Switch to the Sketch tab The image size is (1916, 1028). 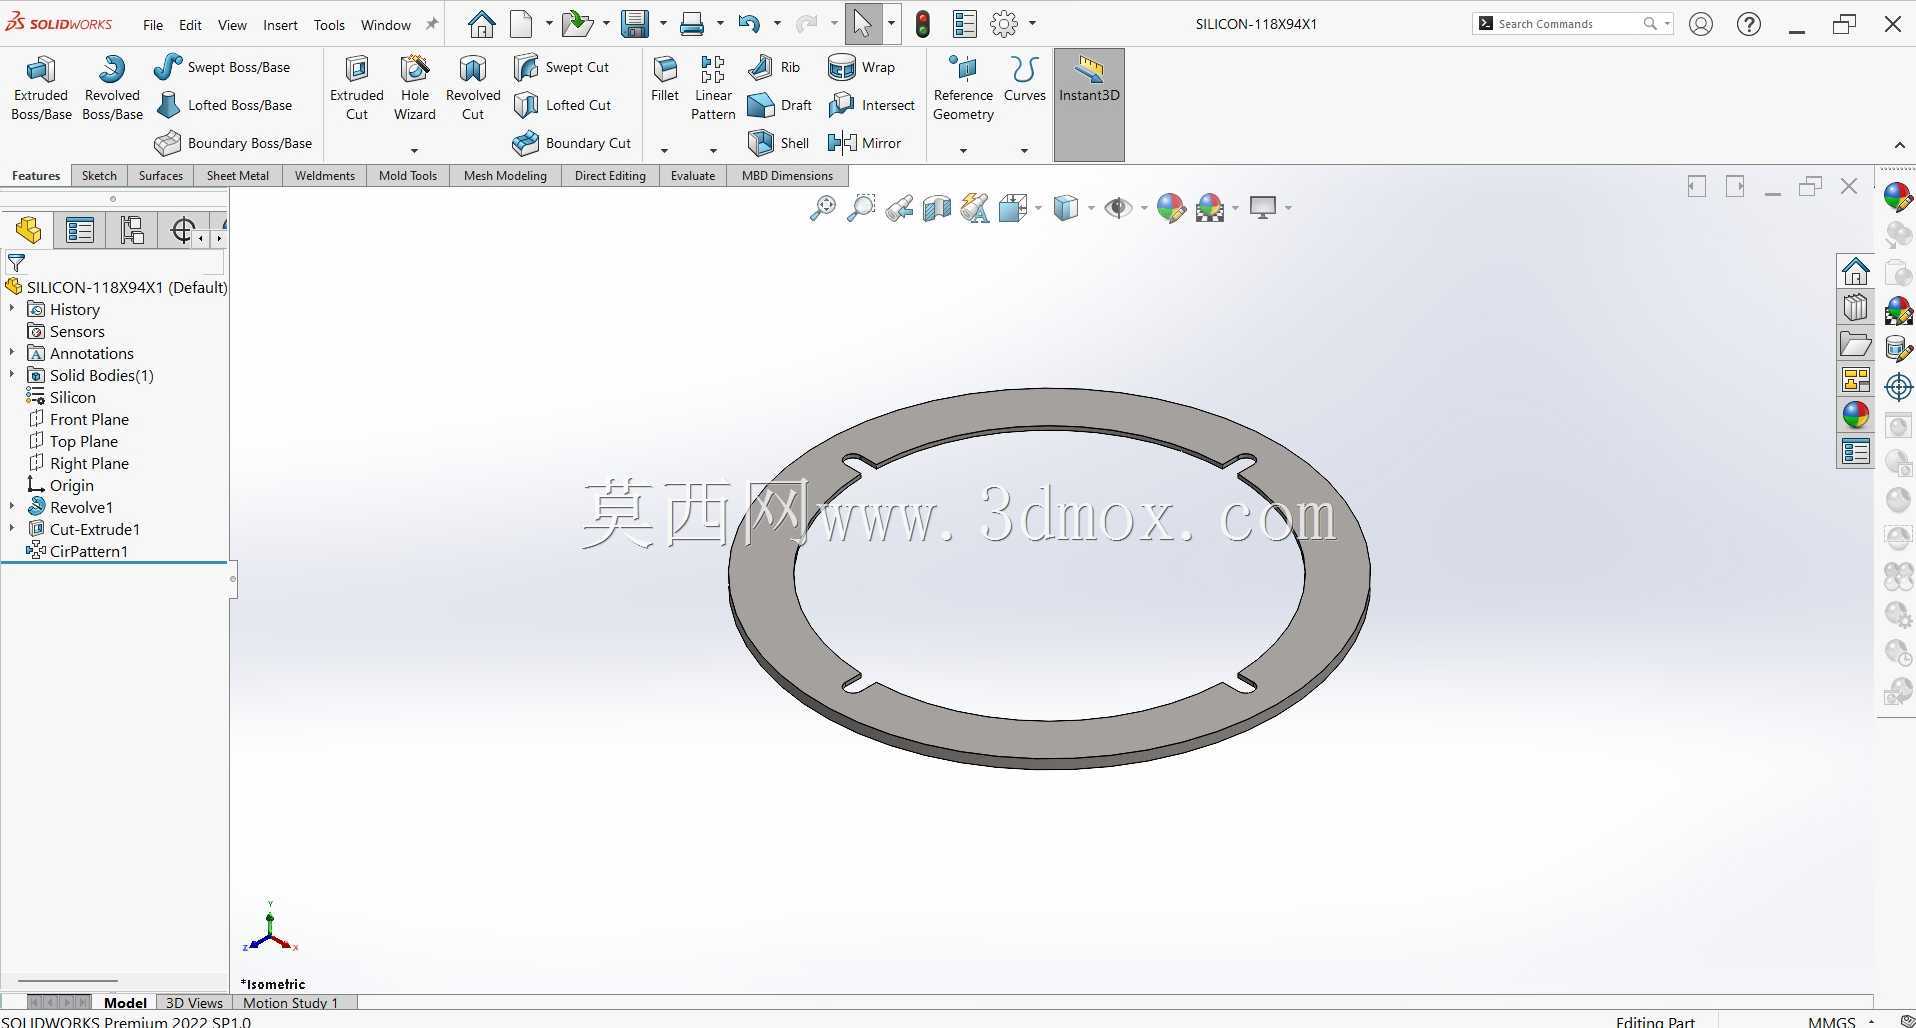(99, 176)
